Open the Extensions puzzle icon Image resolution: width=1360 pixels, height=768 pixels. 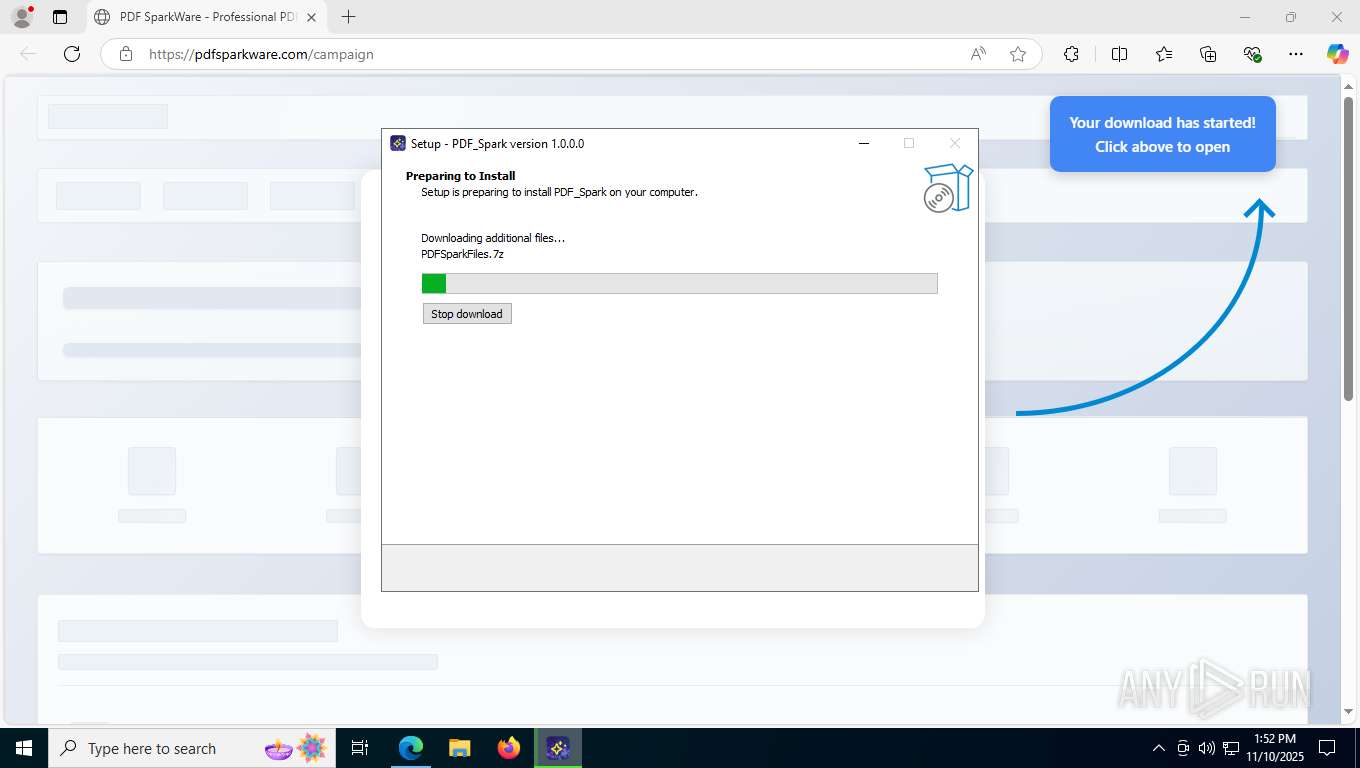pos(1071,54)
